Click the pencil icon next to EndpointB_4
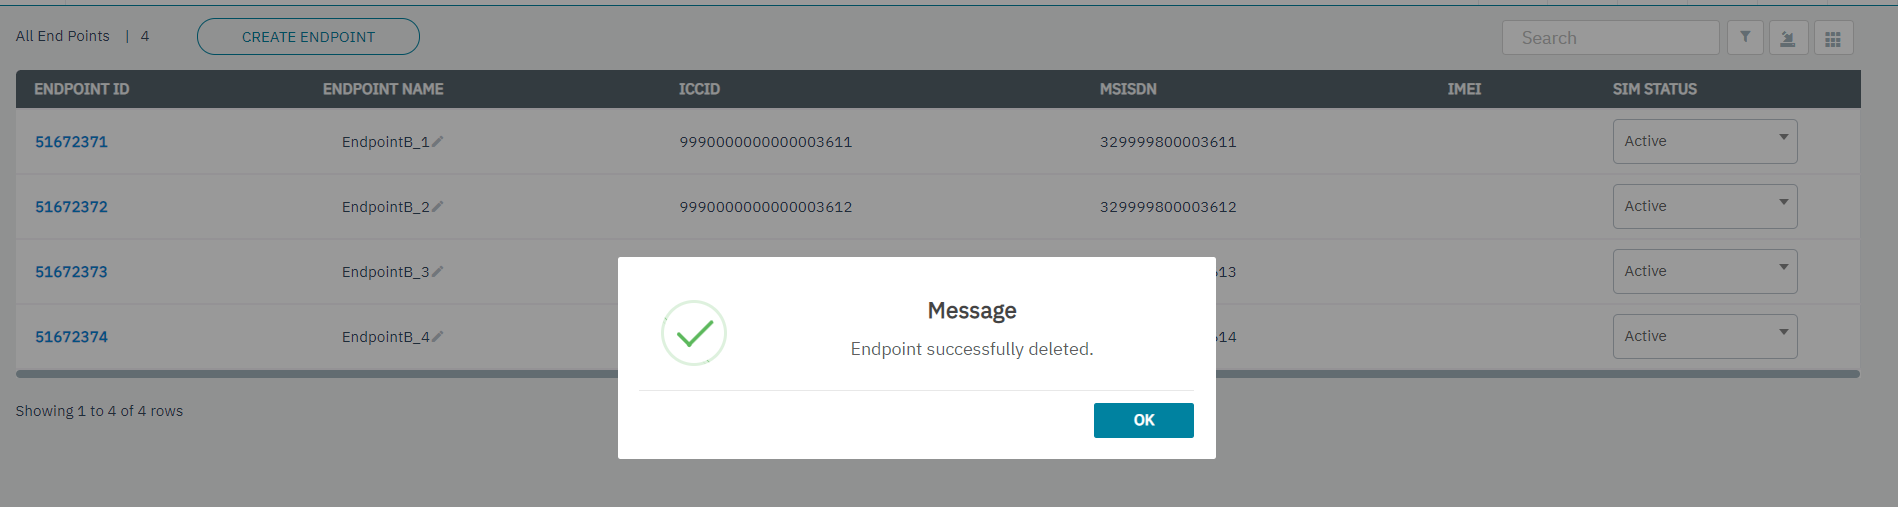 (x=438, y=337)
